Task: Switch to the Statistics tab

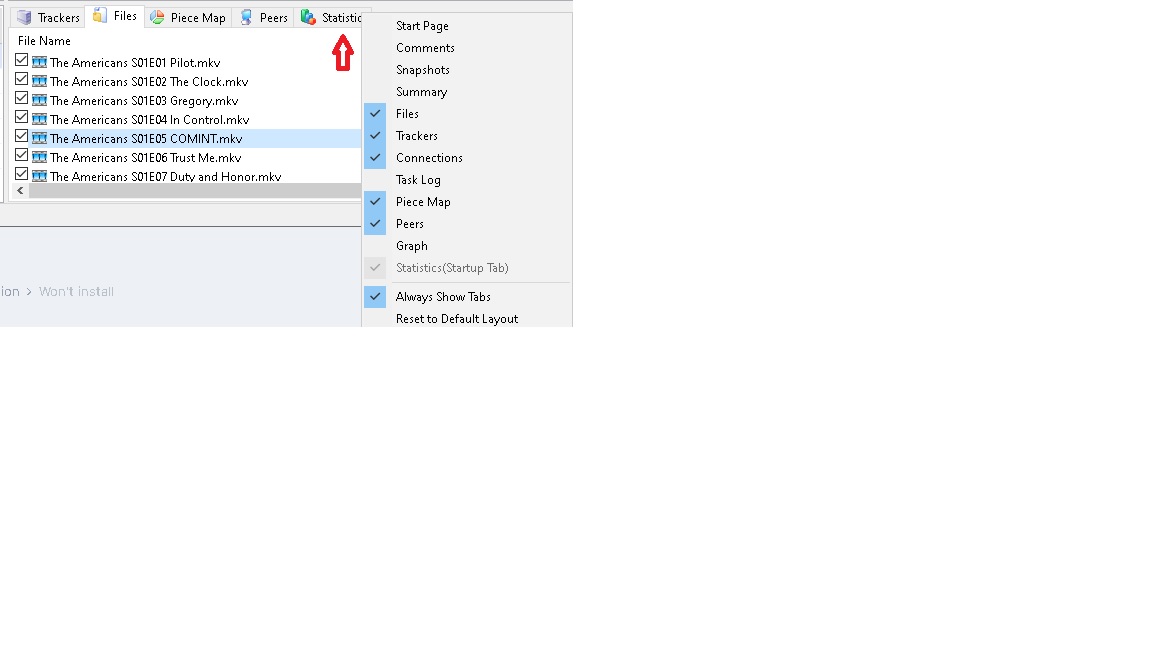Action: (328, 18)
